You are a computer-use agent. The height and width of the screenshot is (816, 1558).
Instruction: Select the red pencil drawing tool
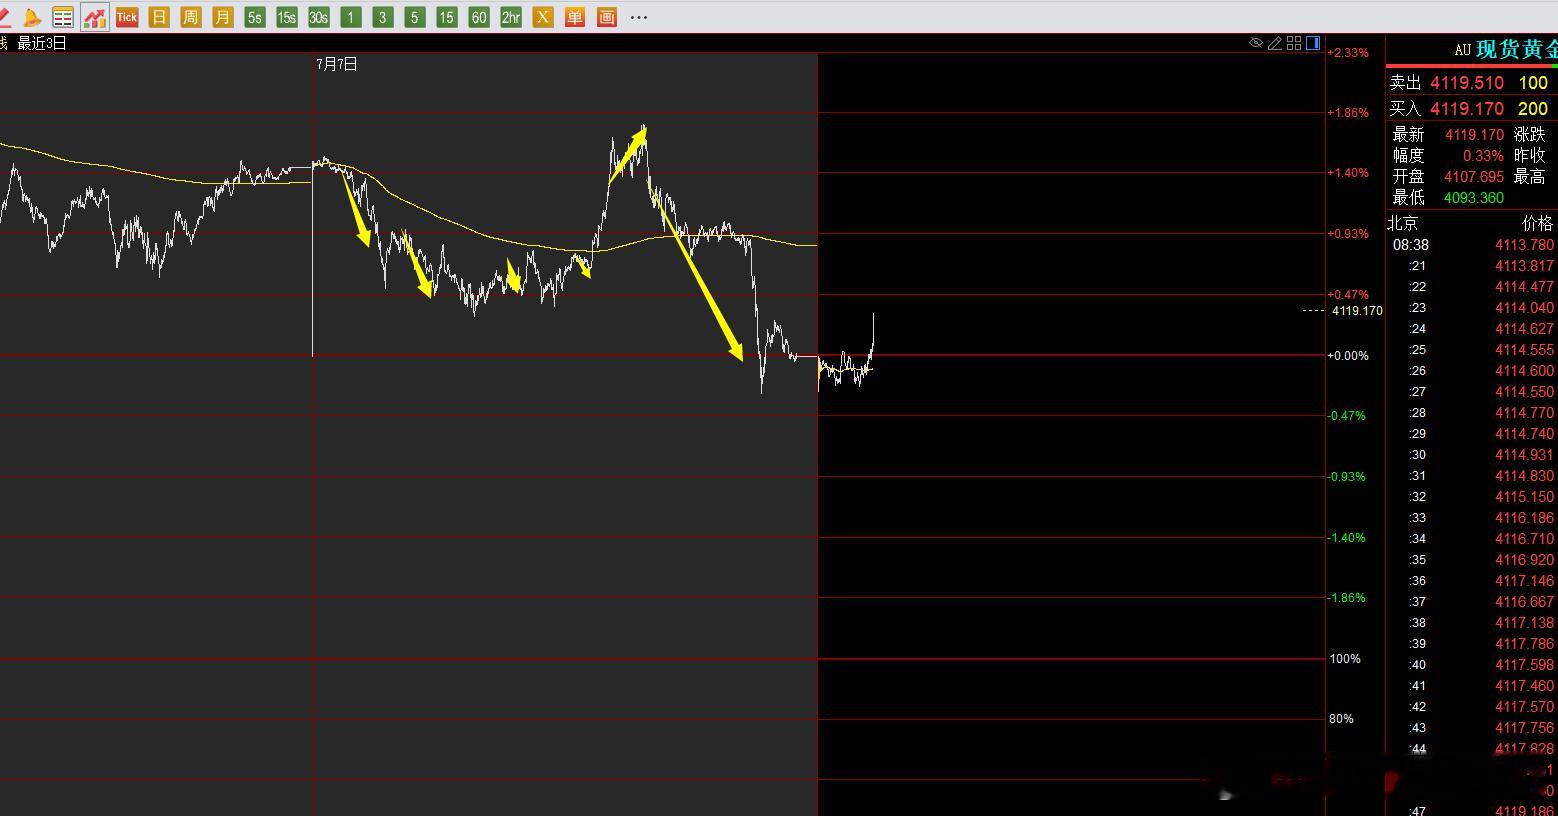(5, 17)
